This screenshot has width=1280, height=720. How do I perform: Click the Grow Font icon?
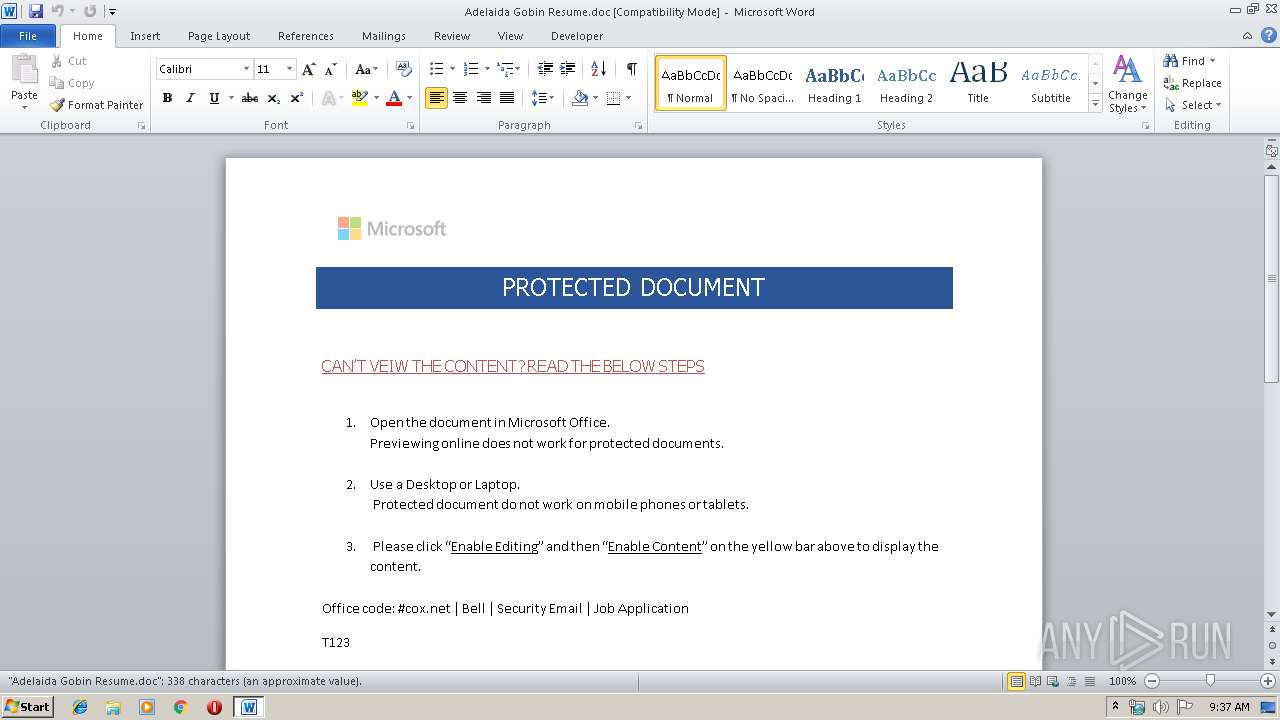click(x=308, y=69)
